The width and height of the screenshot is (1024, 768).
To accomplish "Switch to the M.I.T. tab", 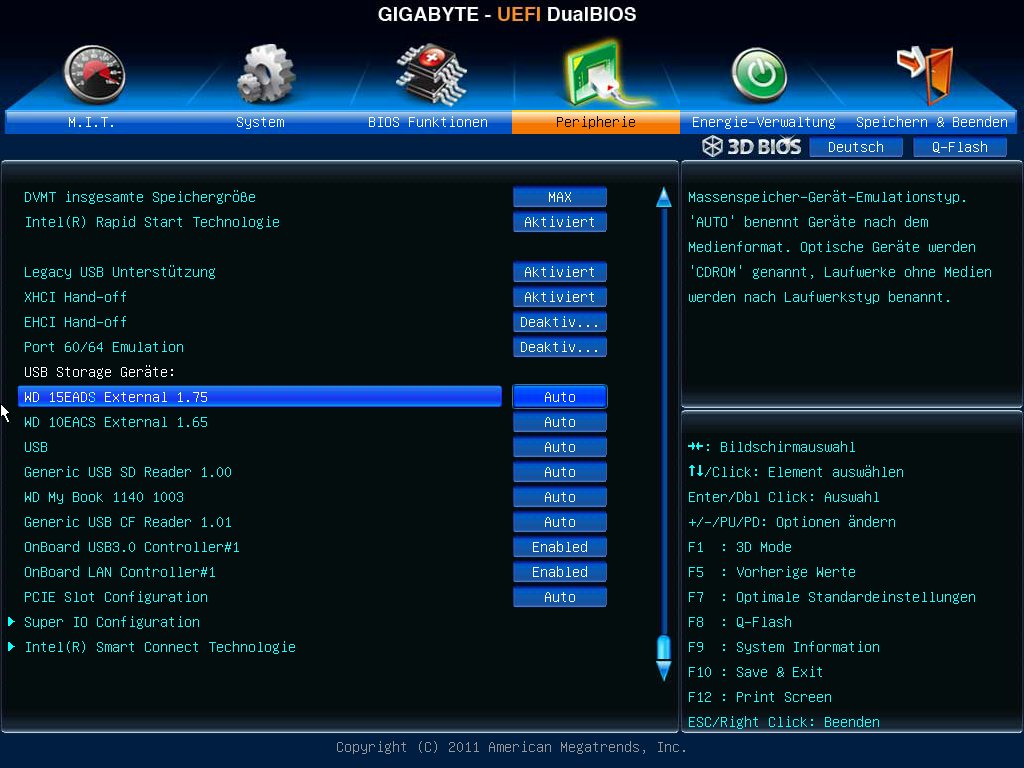I will pyautogui.click(x=91, y=122).
